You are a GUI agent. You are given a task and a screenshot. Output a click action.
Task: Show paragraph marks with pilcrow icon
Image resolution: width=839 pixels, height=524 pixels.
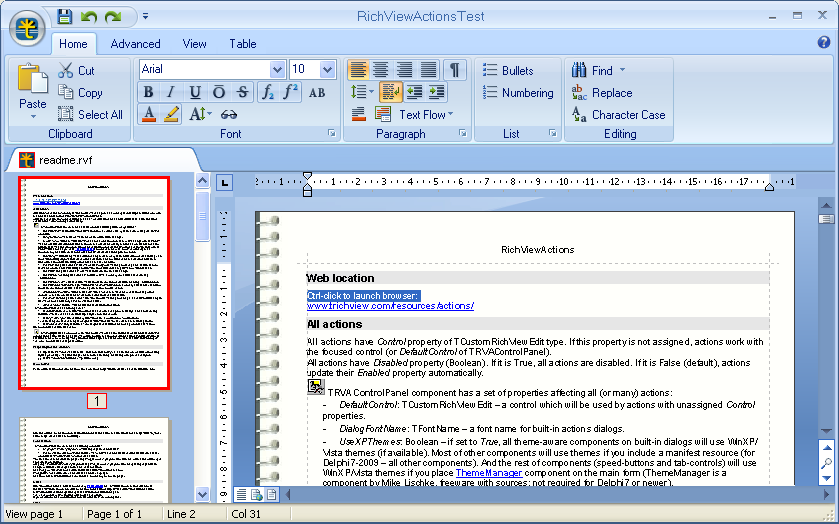coord(454,70)
